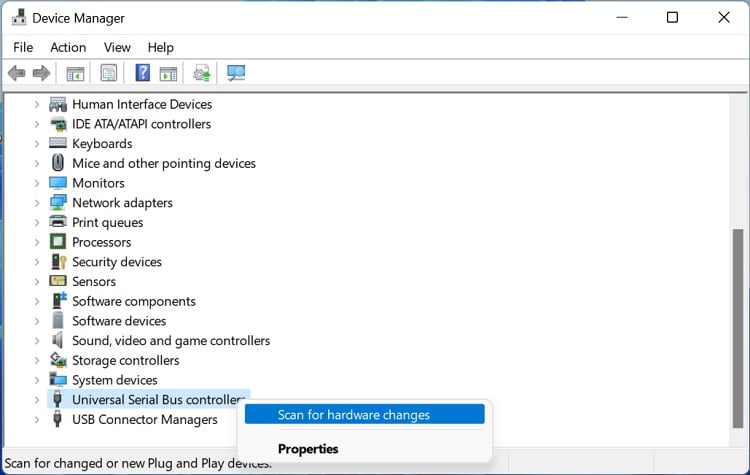Select the Software devices label
This screenshot has width=750, height=475.
click(119, 321)
